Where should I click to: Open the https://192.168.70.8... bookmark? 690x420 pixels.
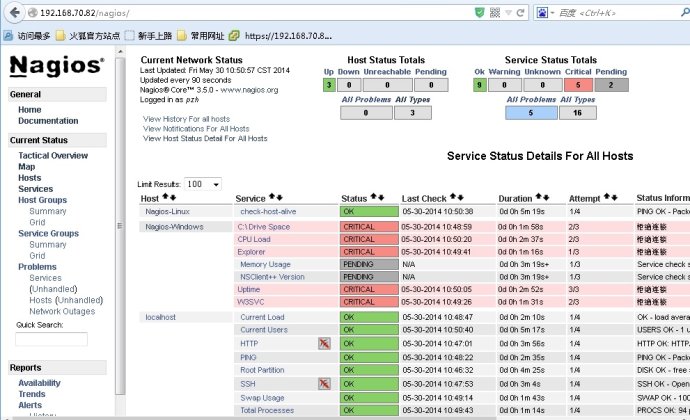[x=281, y=36]
